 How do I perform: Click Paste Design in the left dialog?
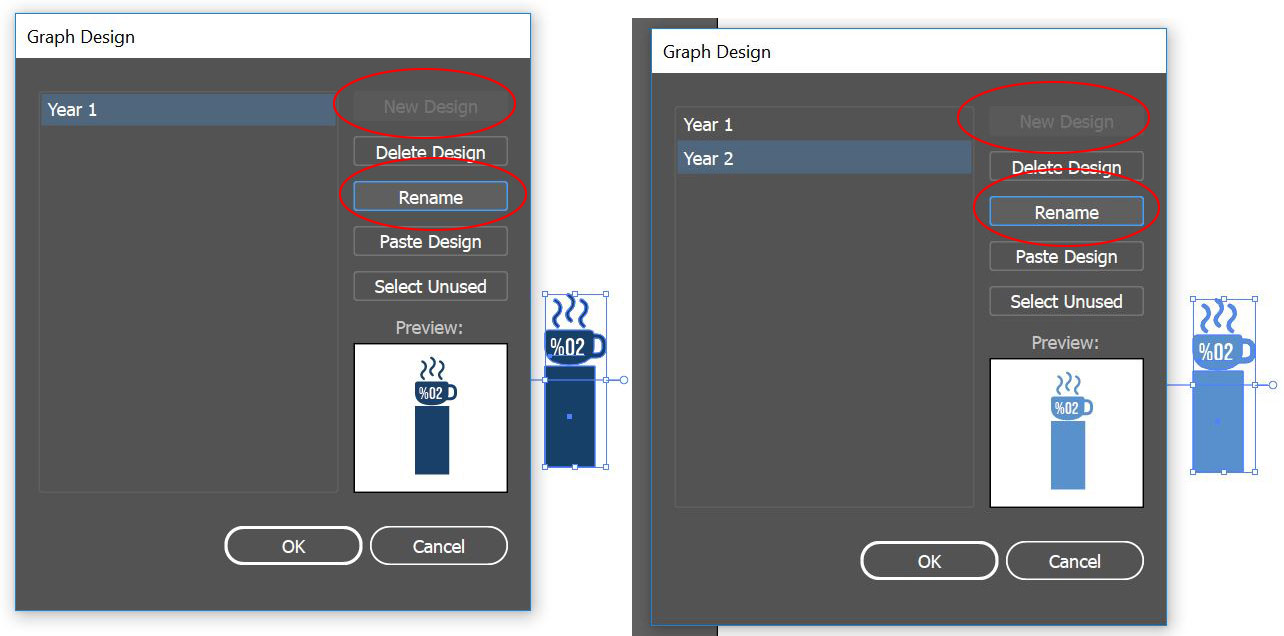430,242
